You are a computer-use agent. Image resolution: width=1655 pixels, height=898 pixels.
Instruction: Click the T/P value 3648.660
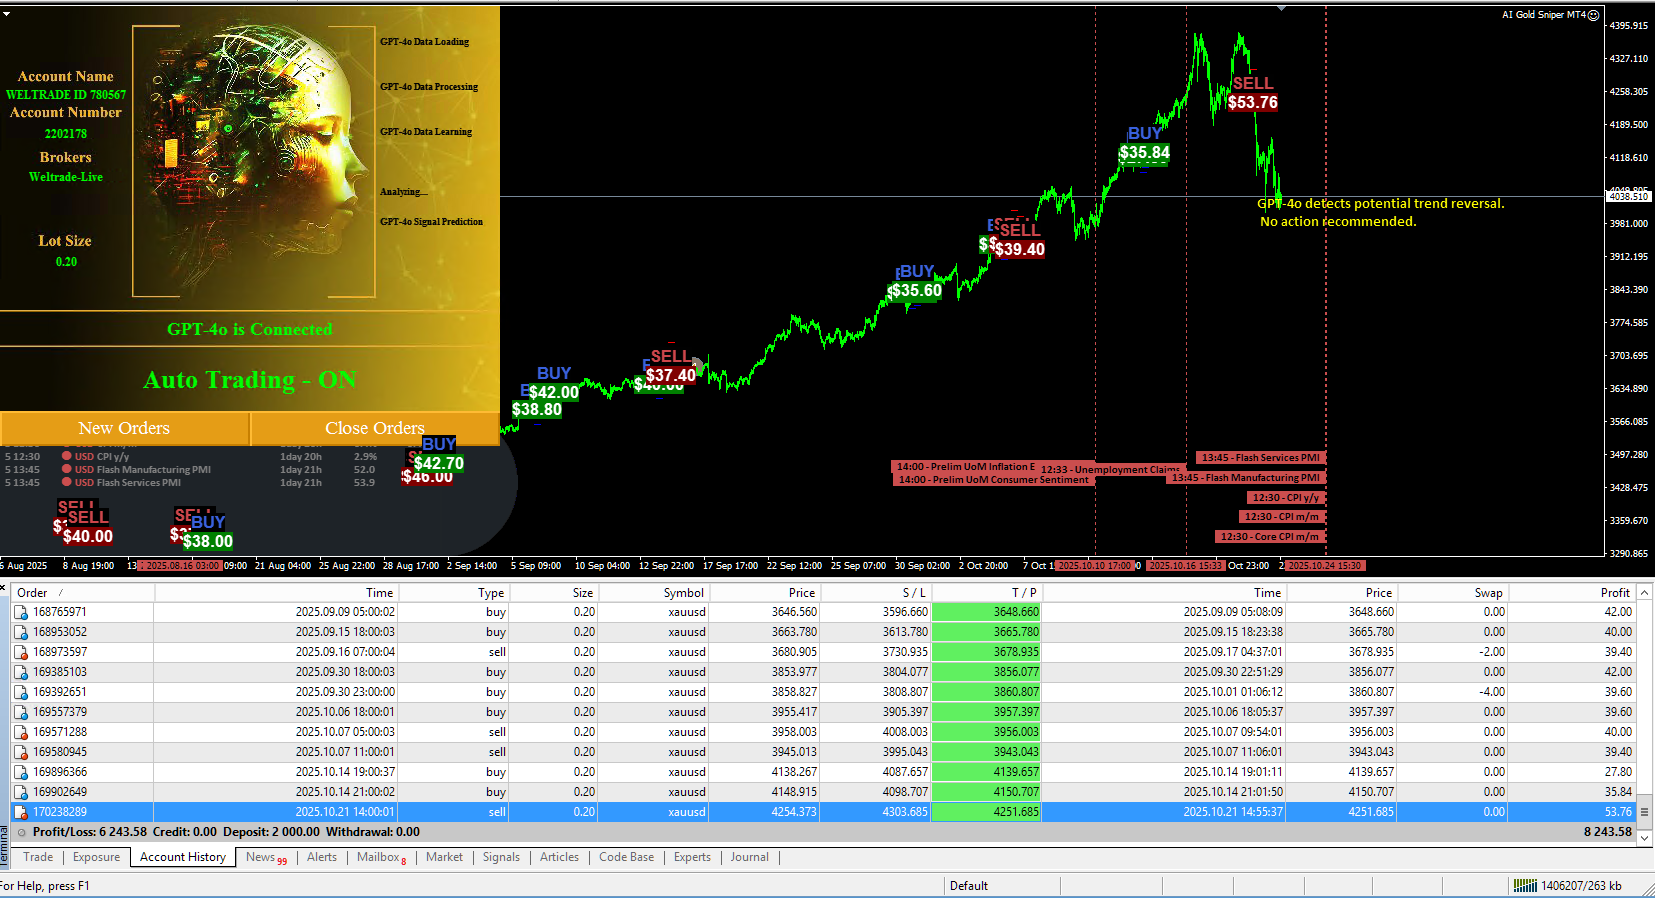pyautogui.click(x=1016, y=612)
